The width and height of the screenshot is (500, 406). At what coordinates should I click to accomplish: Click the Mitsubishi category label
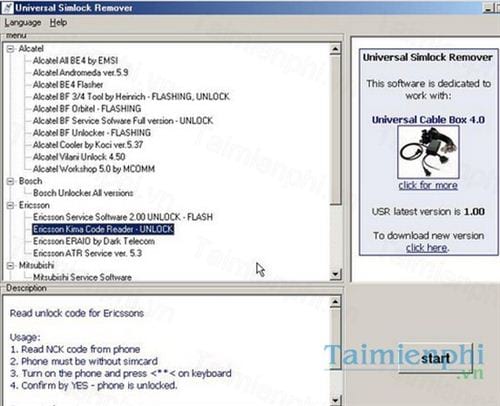[x=36, y=265]
